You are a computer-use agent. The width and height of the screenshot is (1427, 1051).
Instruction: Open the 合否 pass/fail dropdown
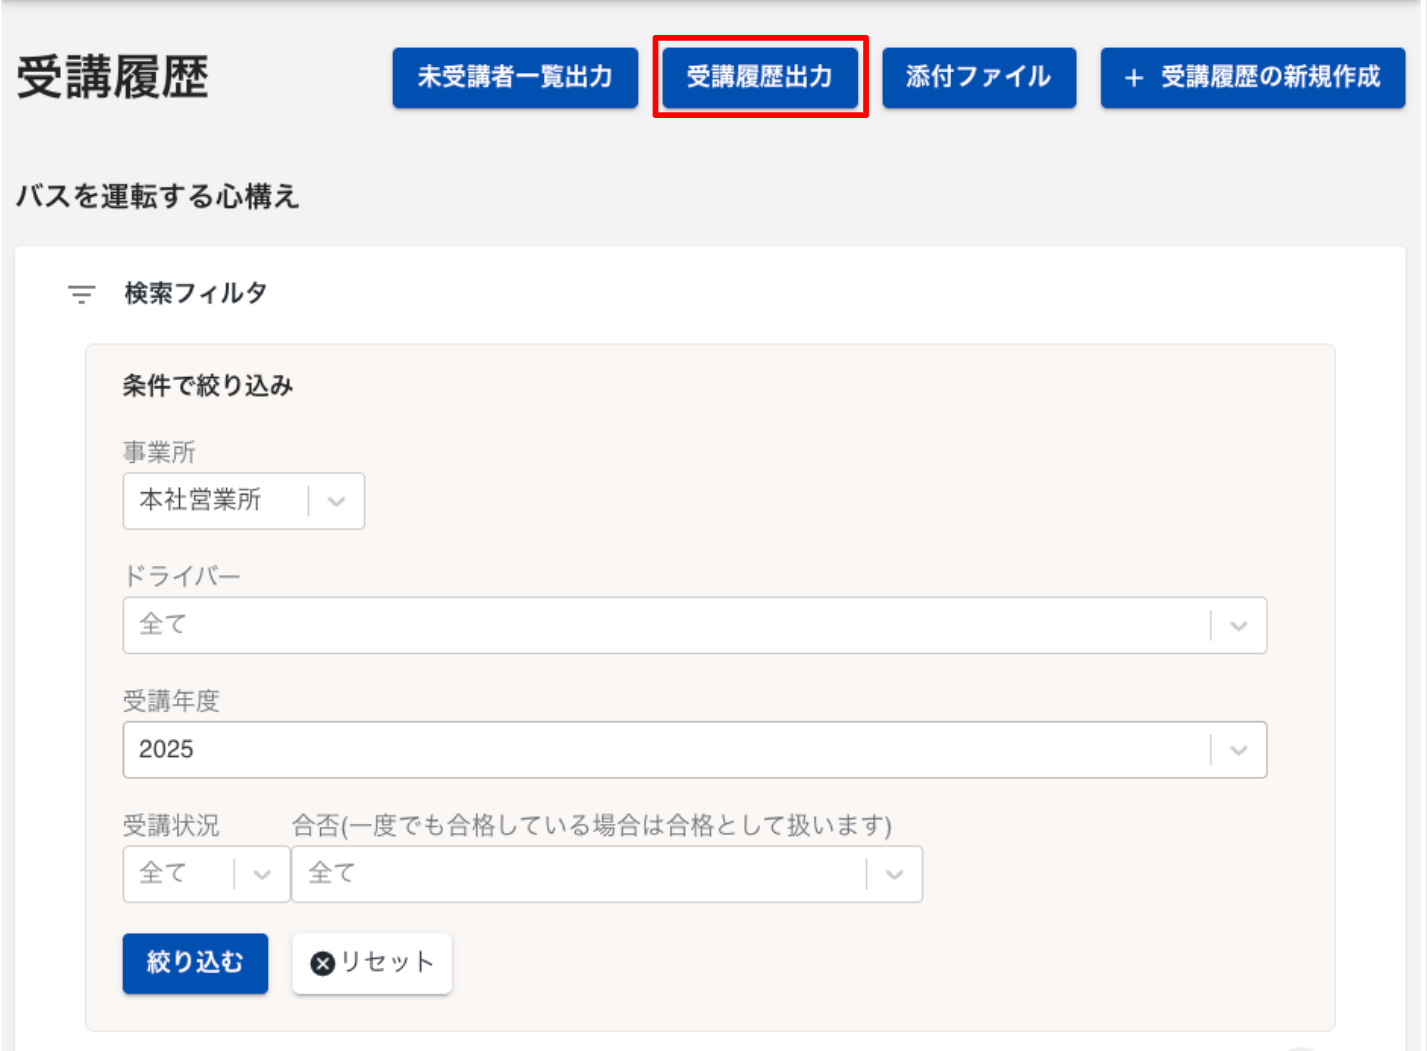coord(580,875)
